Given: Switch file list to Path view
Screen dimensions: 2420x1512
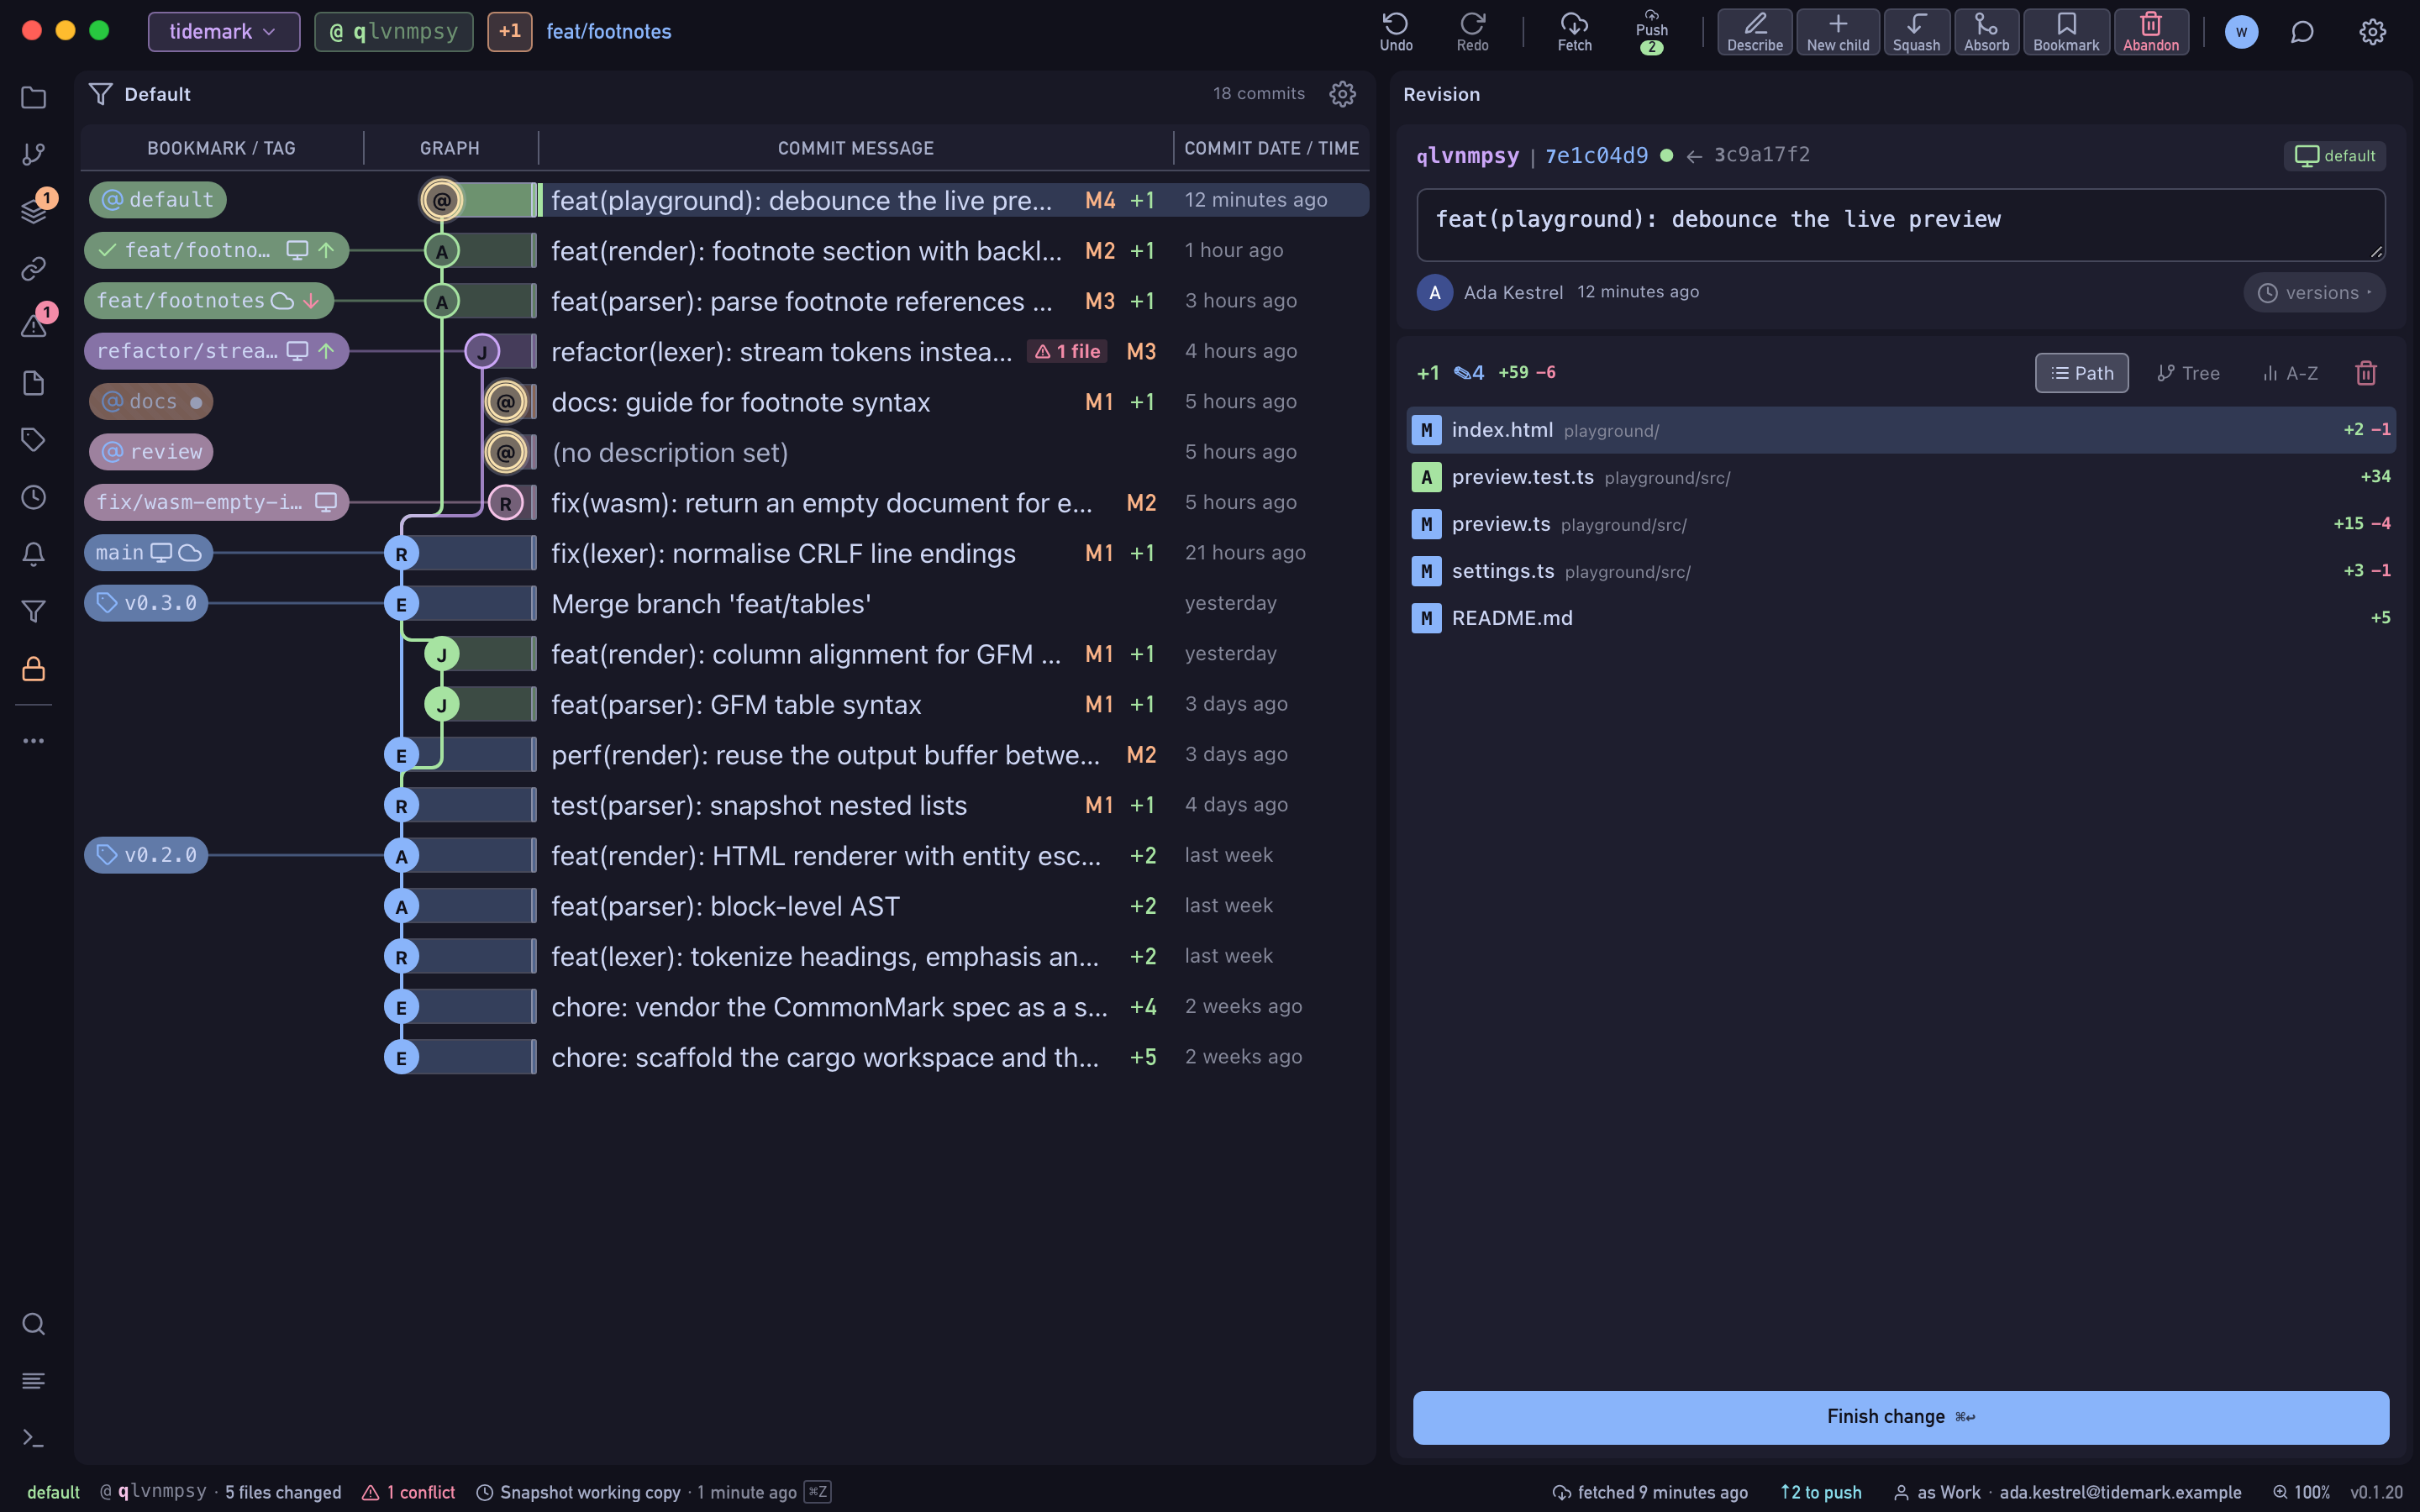Looking at the screenshot, I should click(2081, 373).
